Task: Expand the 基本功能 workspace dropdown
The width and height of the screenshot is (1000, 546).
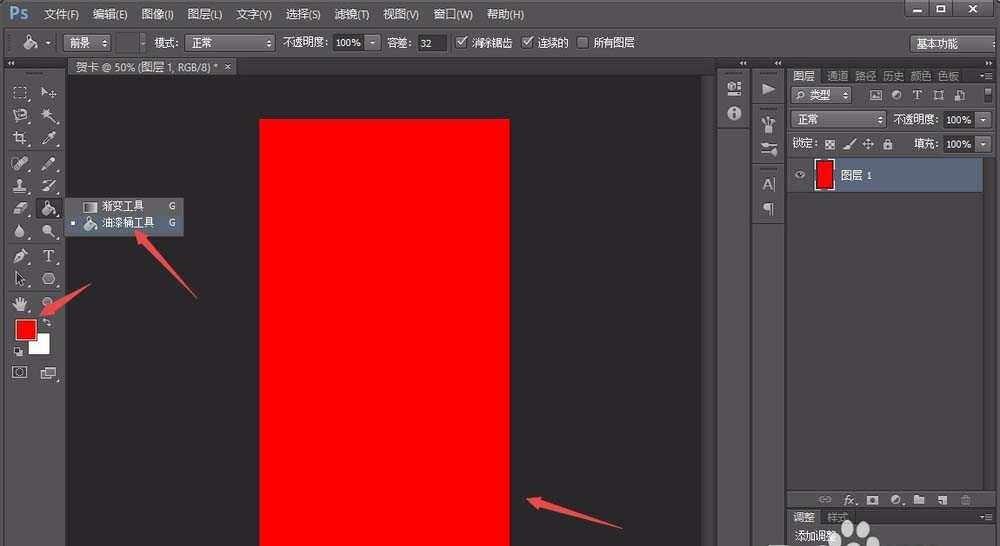Action: [951, 43]
